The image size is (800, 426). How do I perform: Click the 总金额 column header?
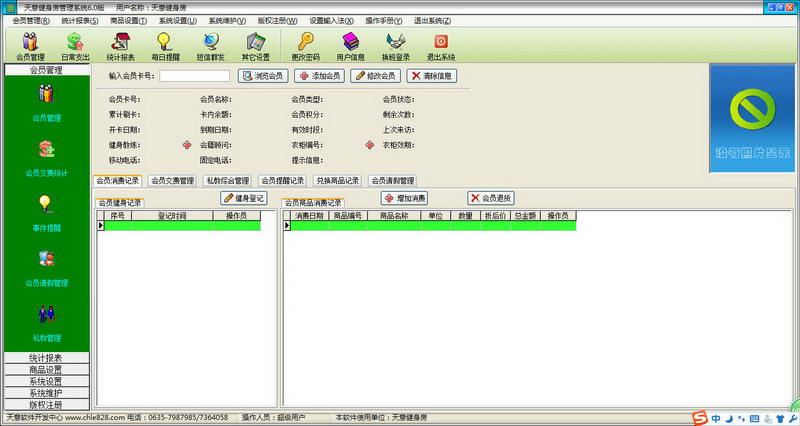(x=525, y=216)
